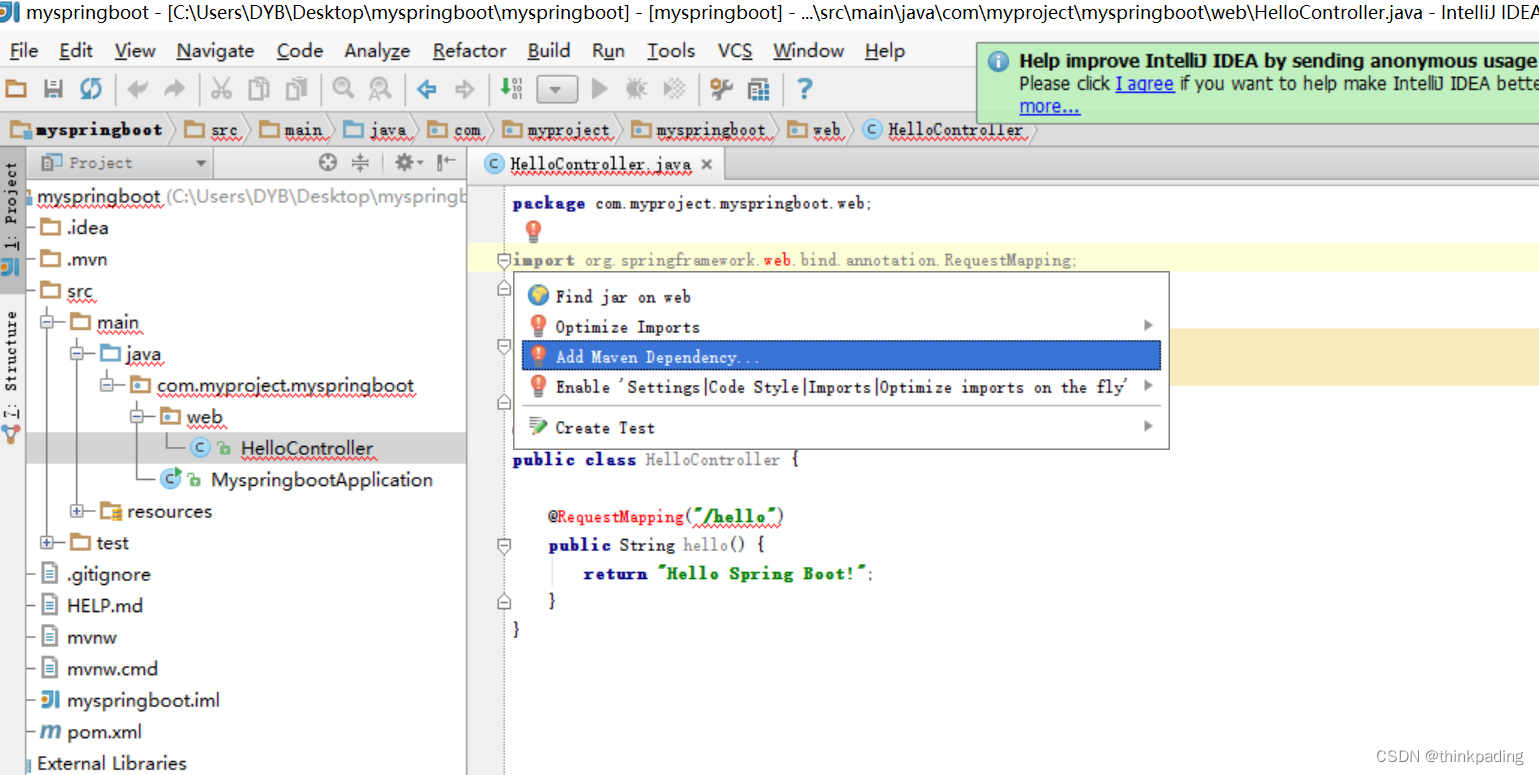Image resolution: width=1539 pixels, height=775 pixels.
Task: Open the run configuration dropdown
Action: coord(557,90)
